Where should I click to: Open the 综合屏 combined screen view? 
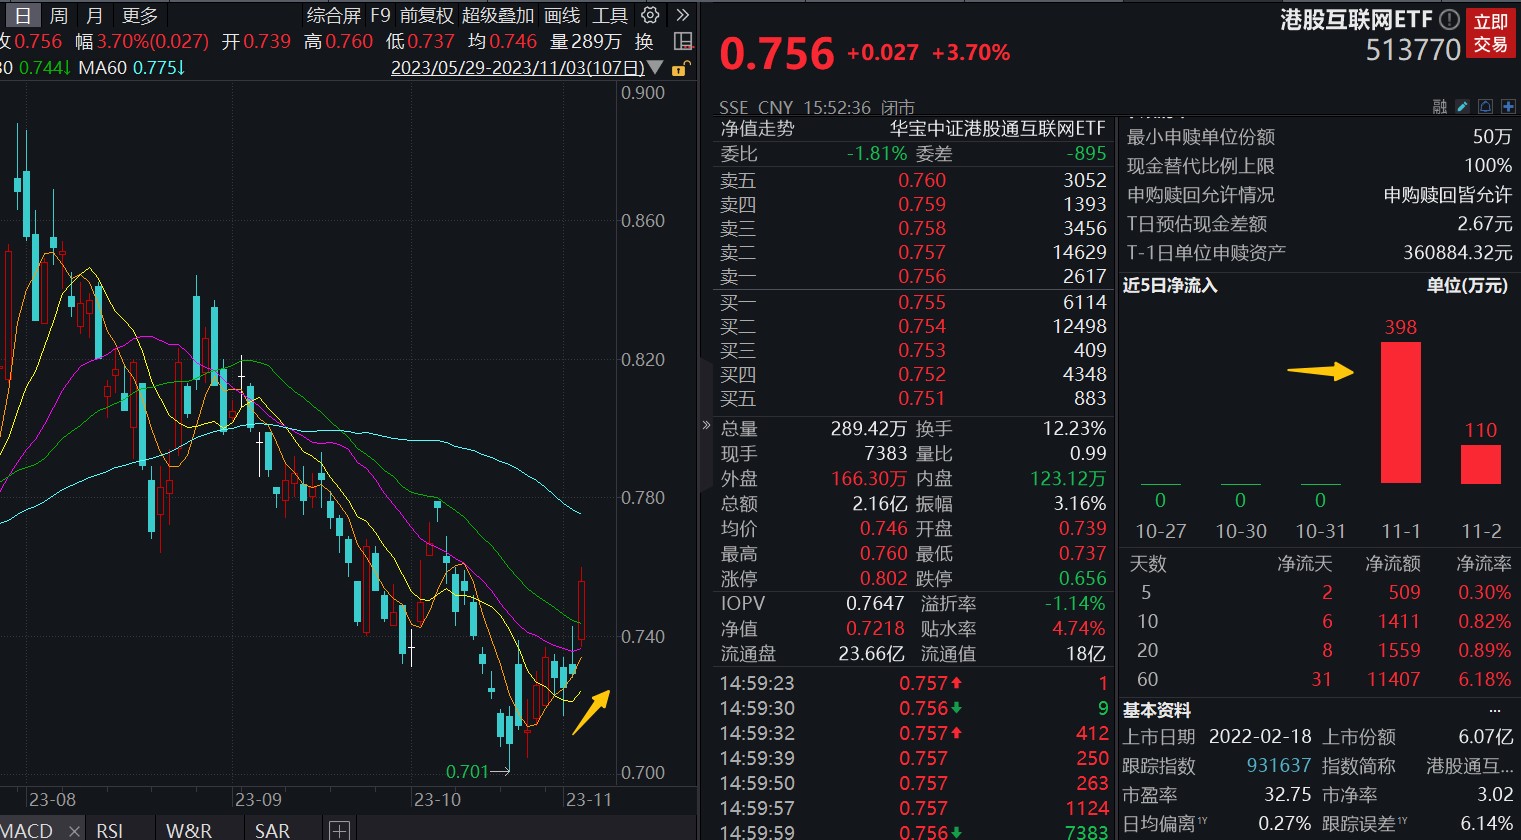point(333,15)
